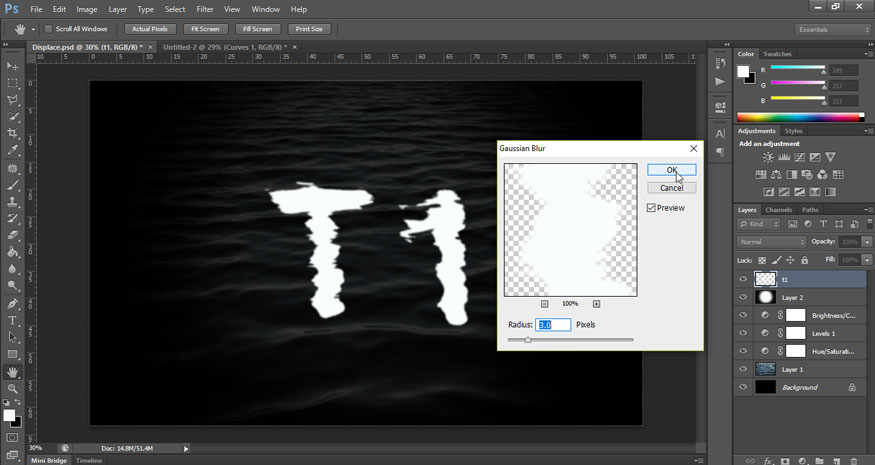Click the layer style fx icon
This screenshot has width=875, height=465.
[768, 460]
